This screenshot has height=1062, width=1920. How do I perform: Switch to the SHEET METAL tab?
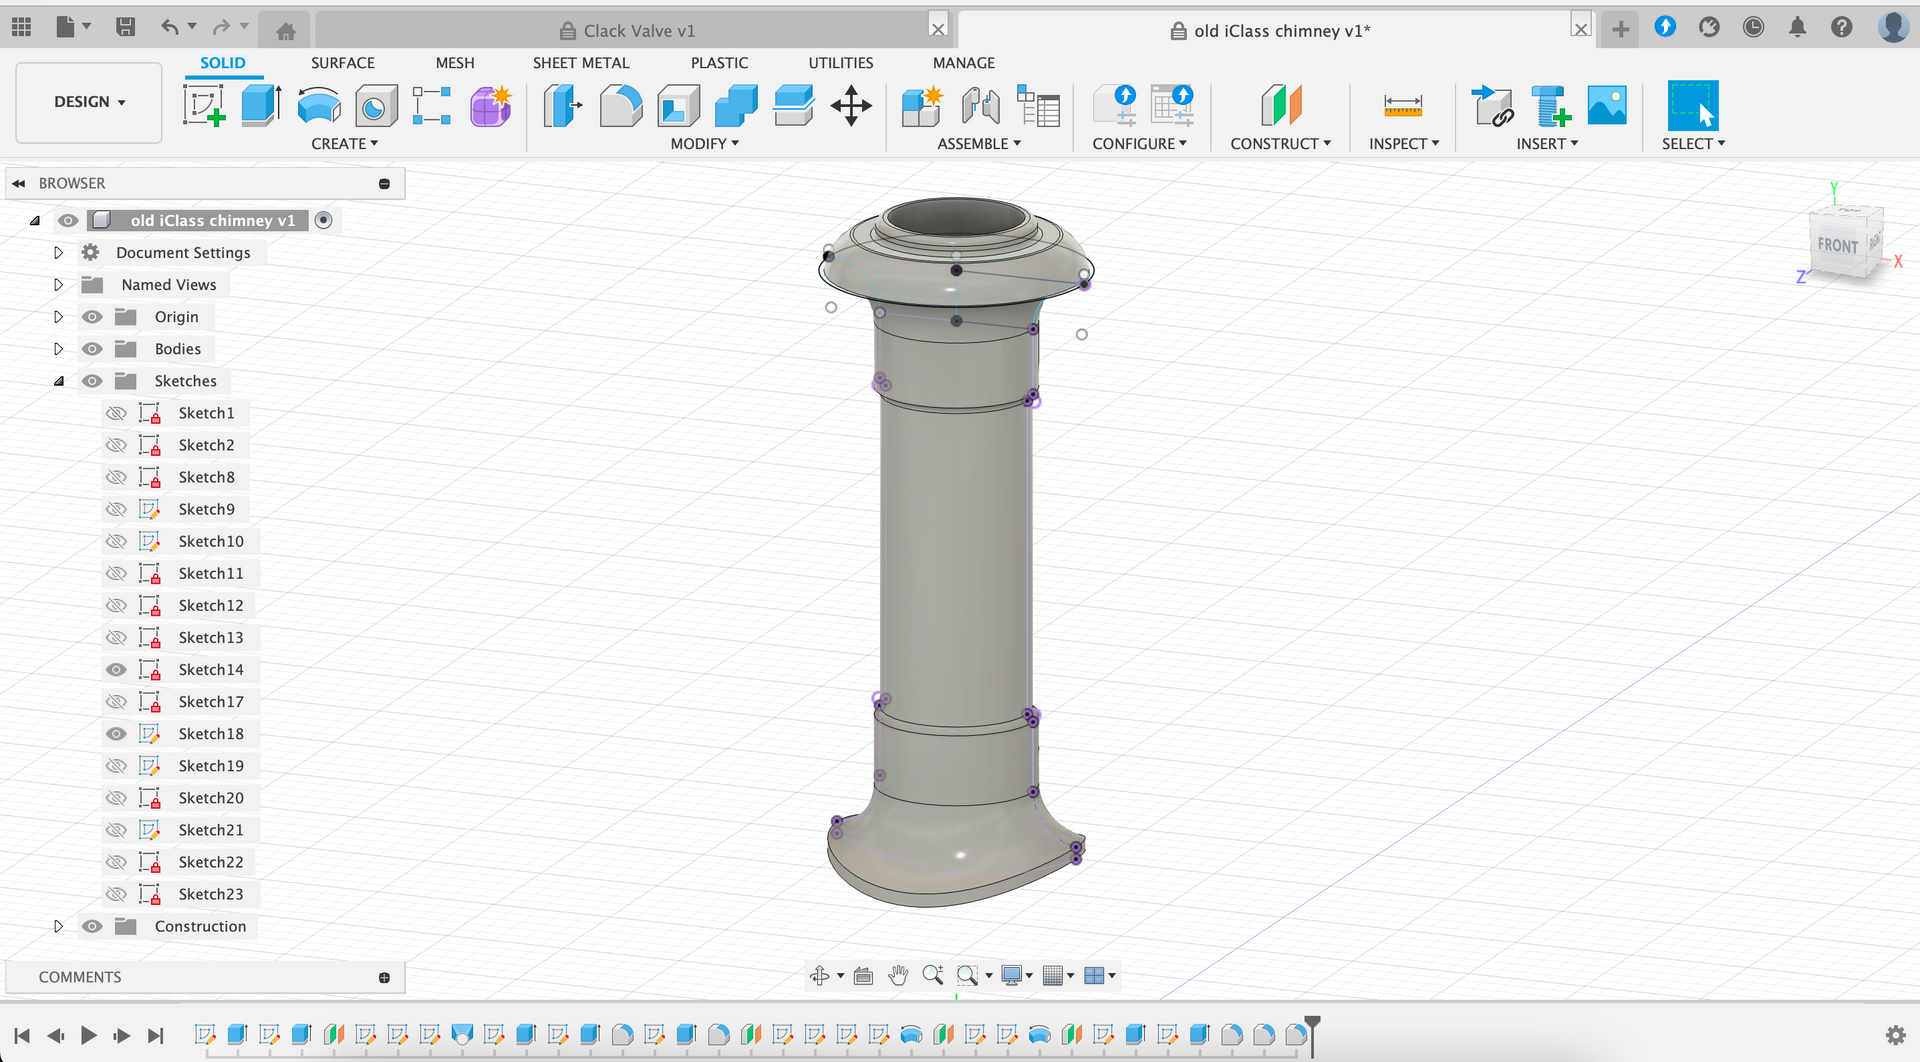pyautogui.click(x=581, y=63)
